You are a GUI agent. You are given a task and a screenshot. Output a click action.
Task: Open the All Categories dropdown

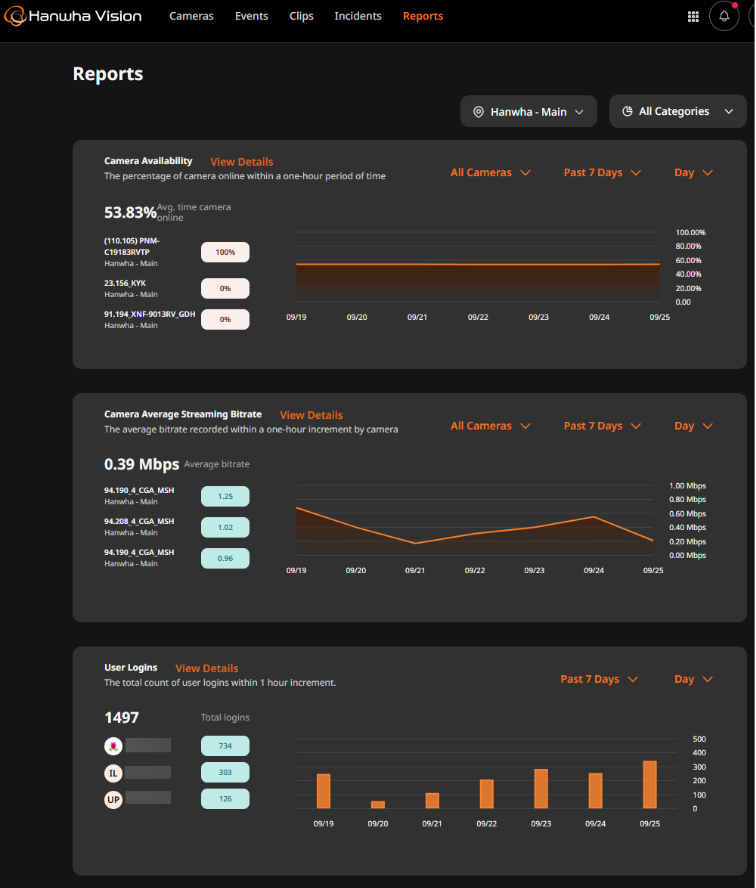(x=677, y=112)
